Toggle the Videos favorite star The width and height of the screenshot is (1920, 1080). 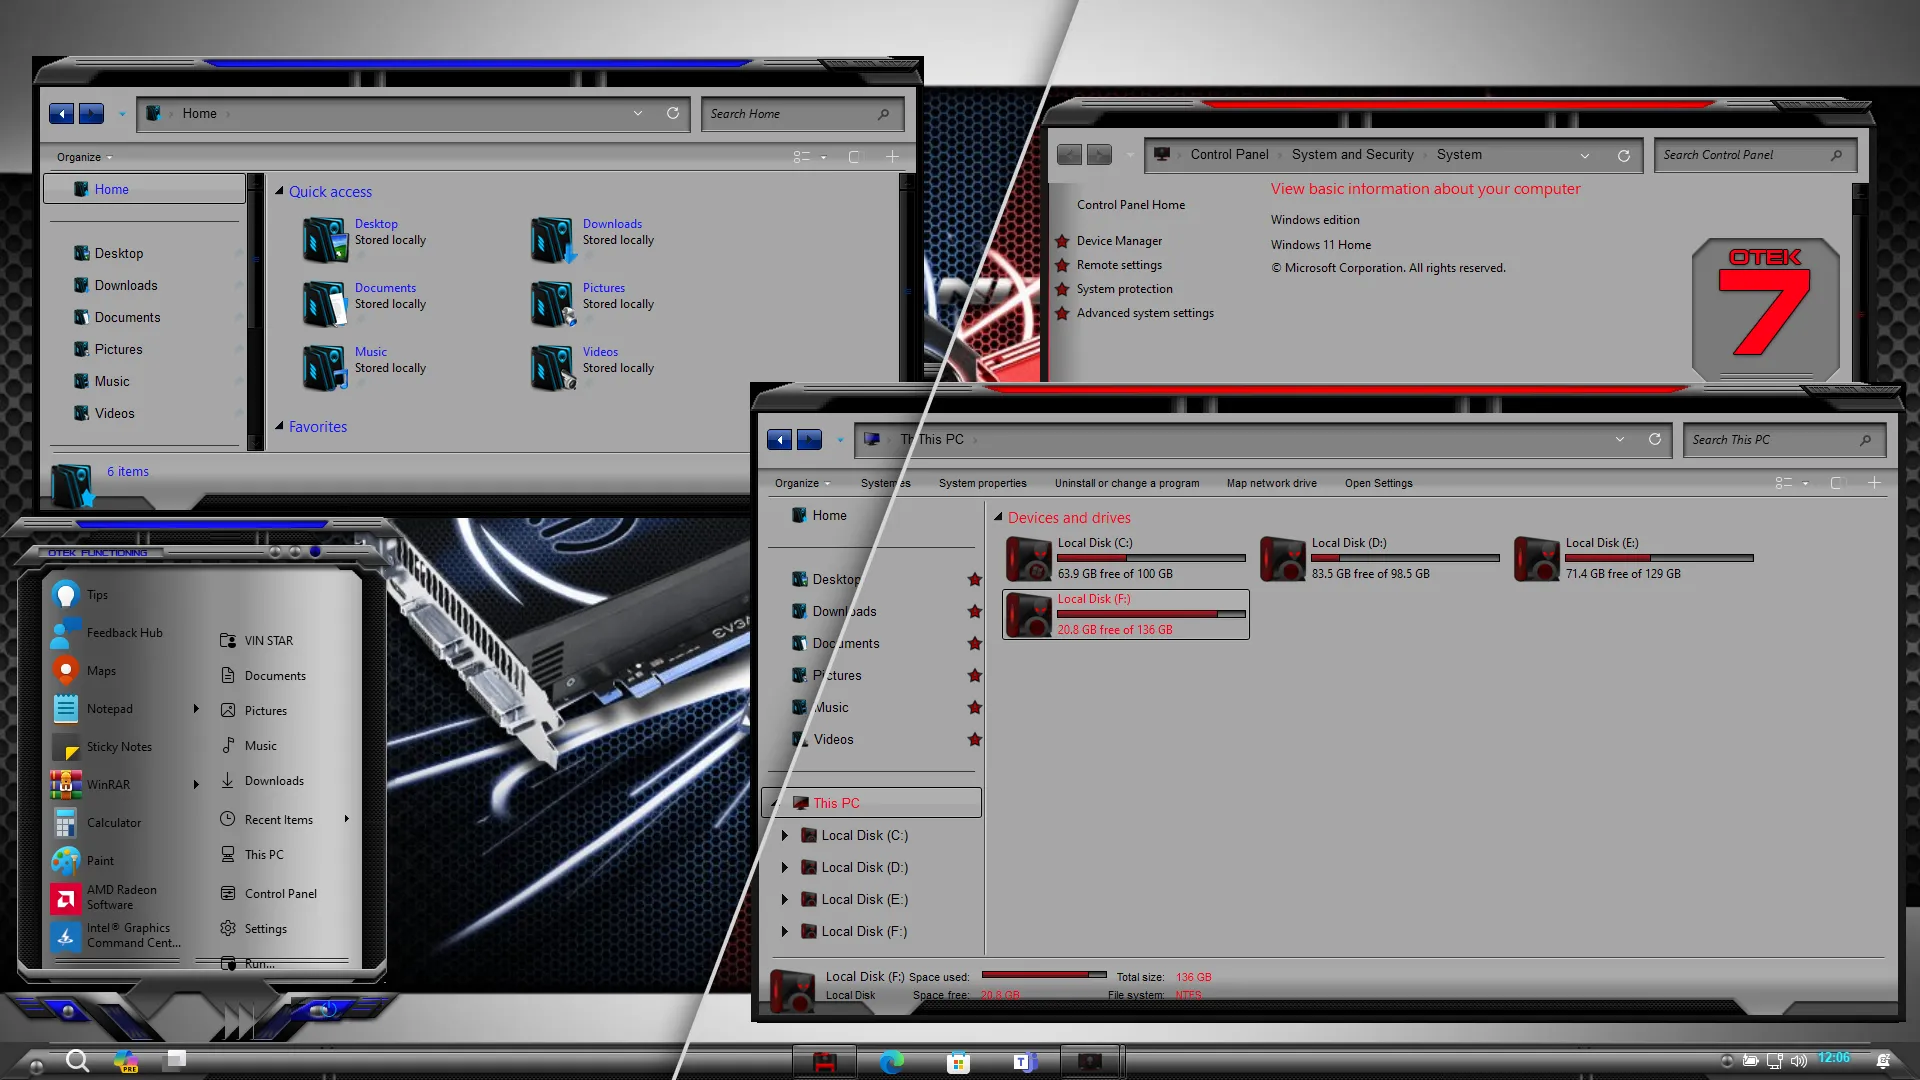(975, 739)
